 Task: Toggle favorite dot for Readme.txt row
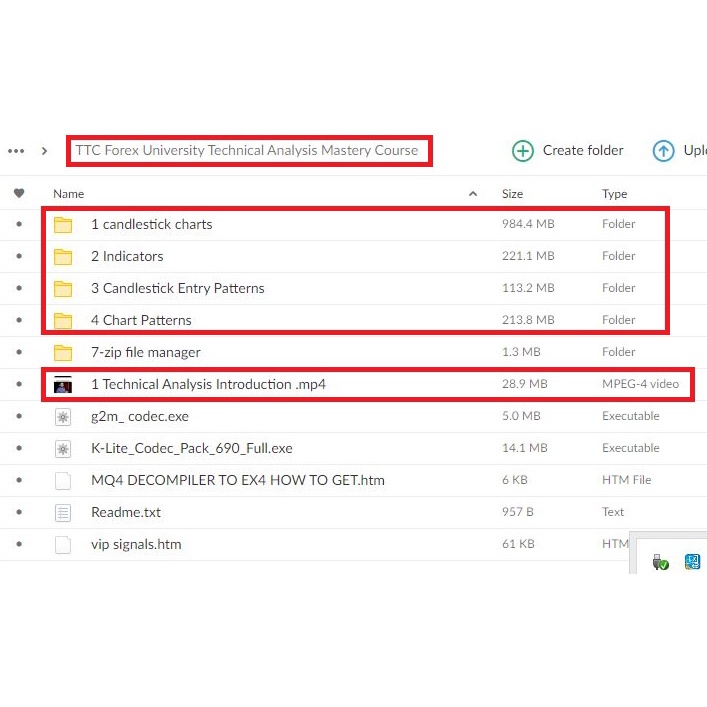pos(19,512)
